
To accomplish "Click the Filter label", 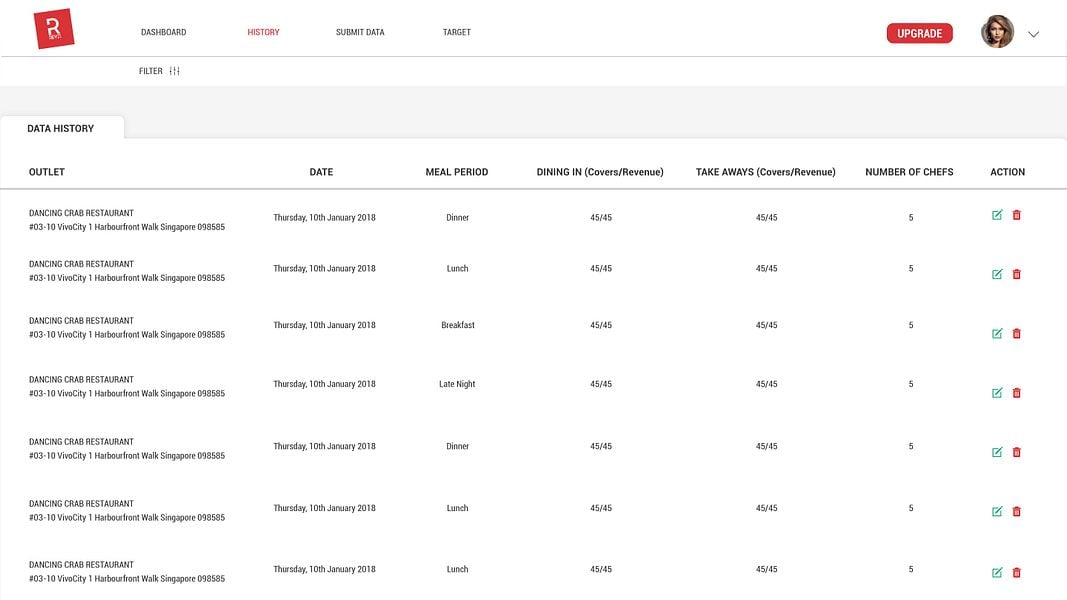I will tap(150, 71).
